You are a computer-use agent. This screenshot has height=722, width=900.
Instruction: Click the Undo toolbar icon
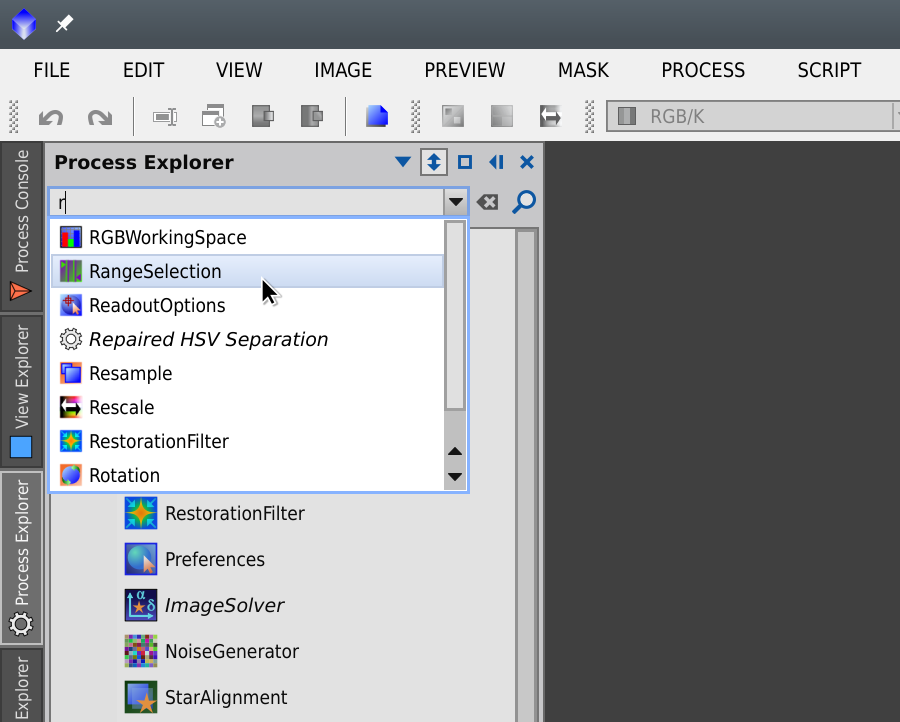coord(51,117)
